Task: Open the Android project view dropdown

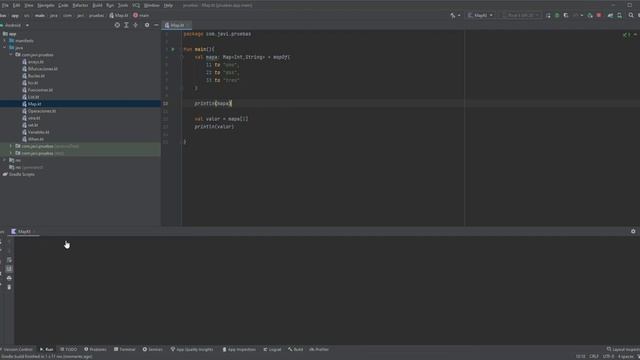Action: tap(16, 25)
